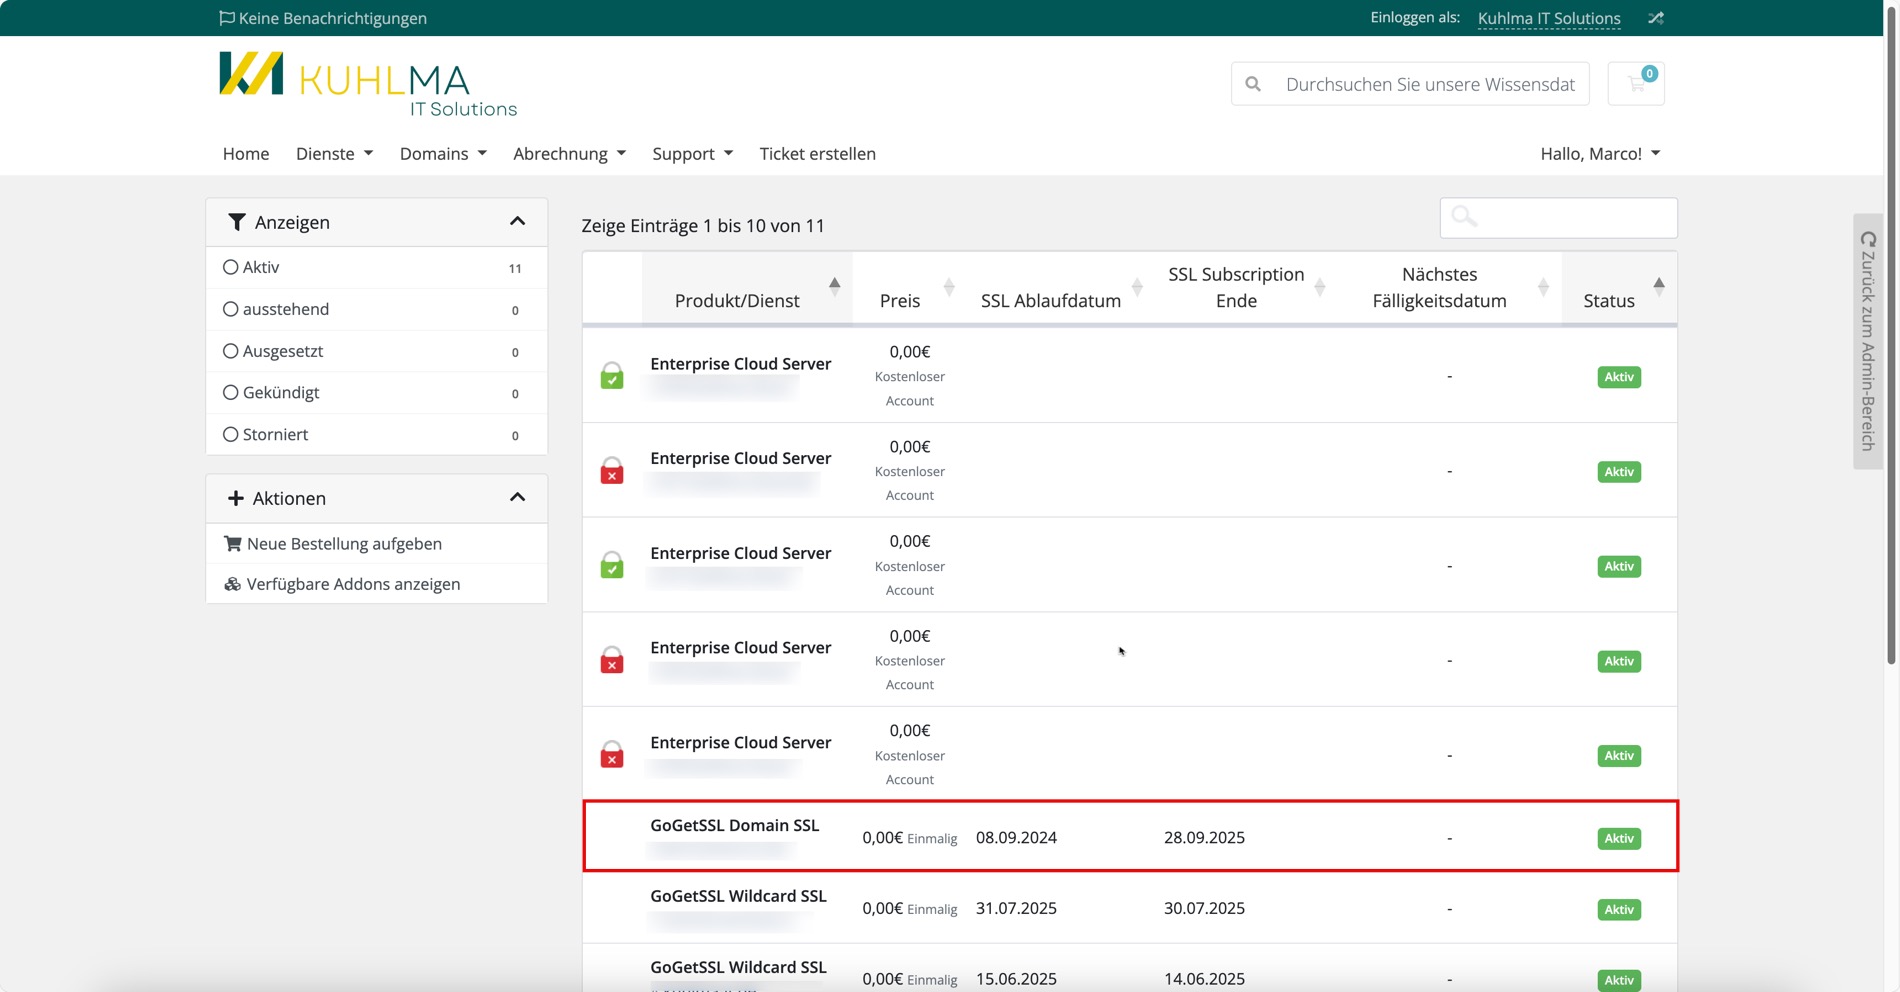This screenshot has height=992, width=1900.
Task: Click date 28.09.2025 in SSL Subscription Ende
Action: click(1204, 837)
